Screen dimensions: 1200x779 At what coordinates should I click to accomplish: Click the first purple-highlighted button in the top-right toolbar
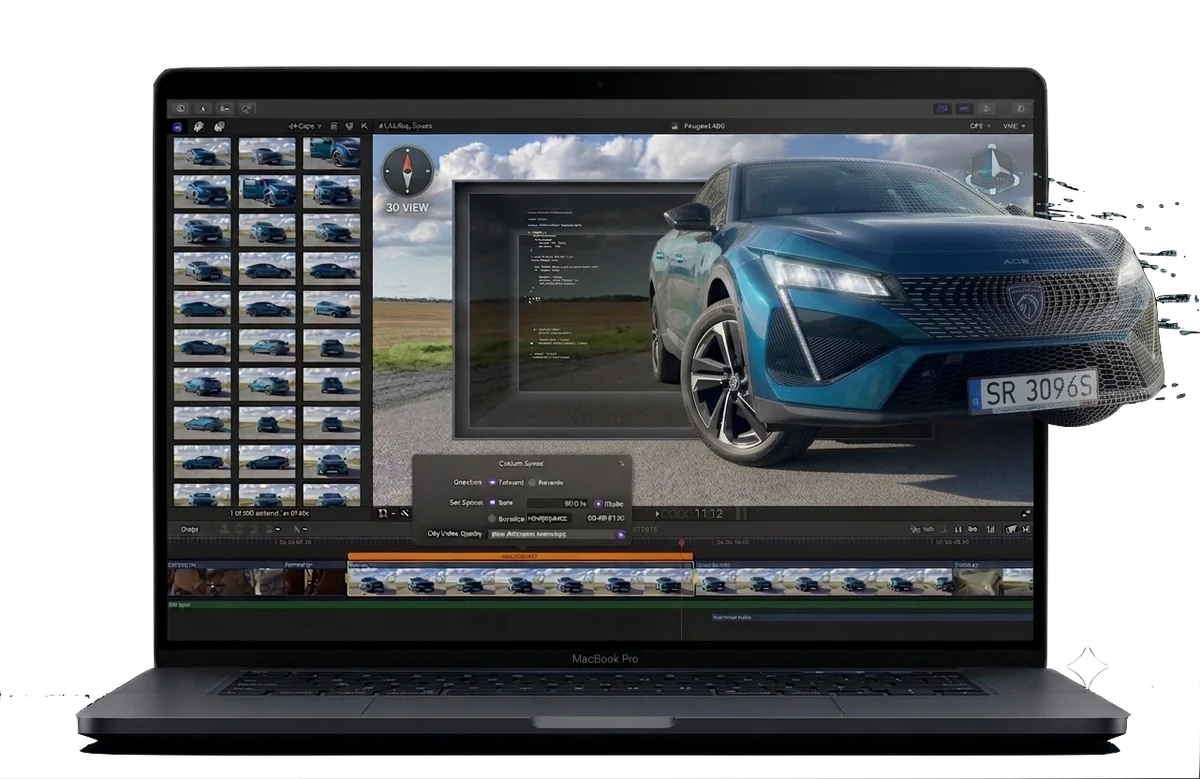click(x=942, y=108)
